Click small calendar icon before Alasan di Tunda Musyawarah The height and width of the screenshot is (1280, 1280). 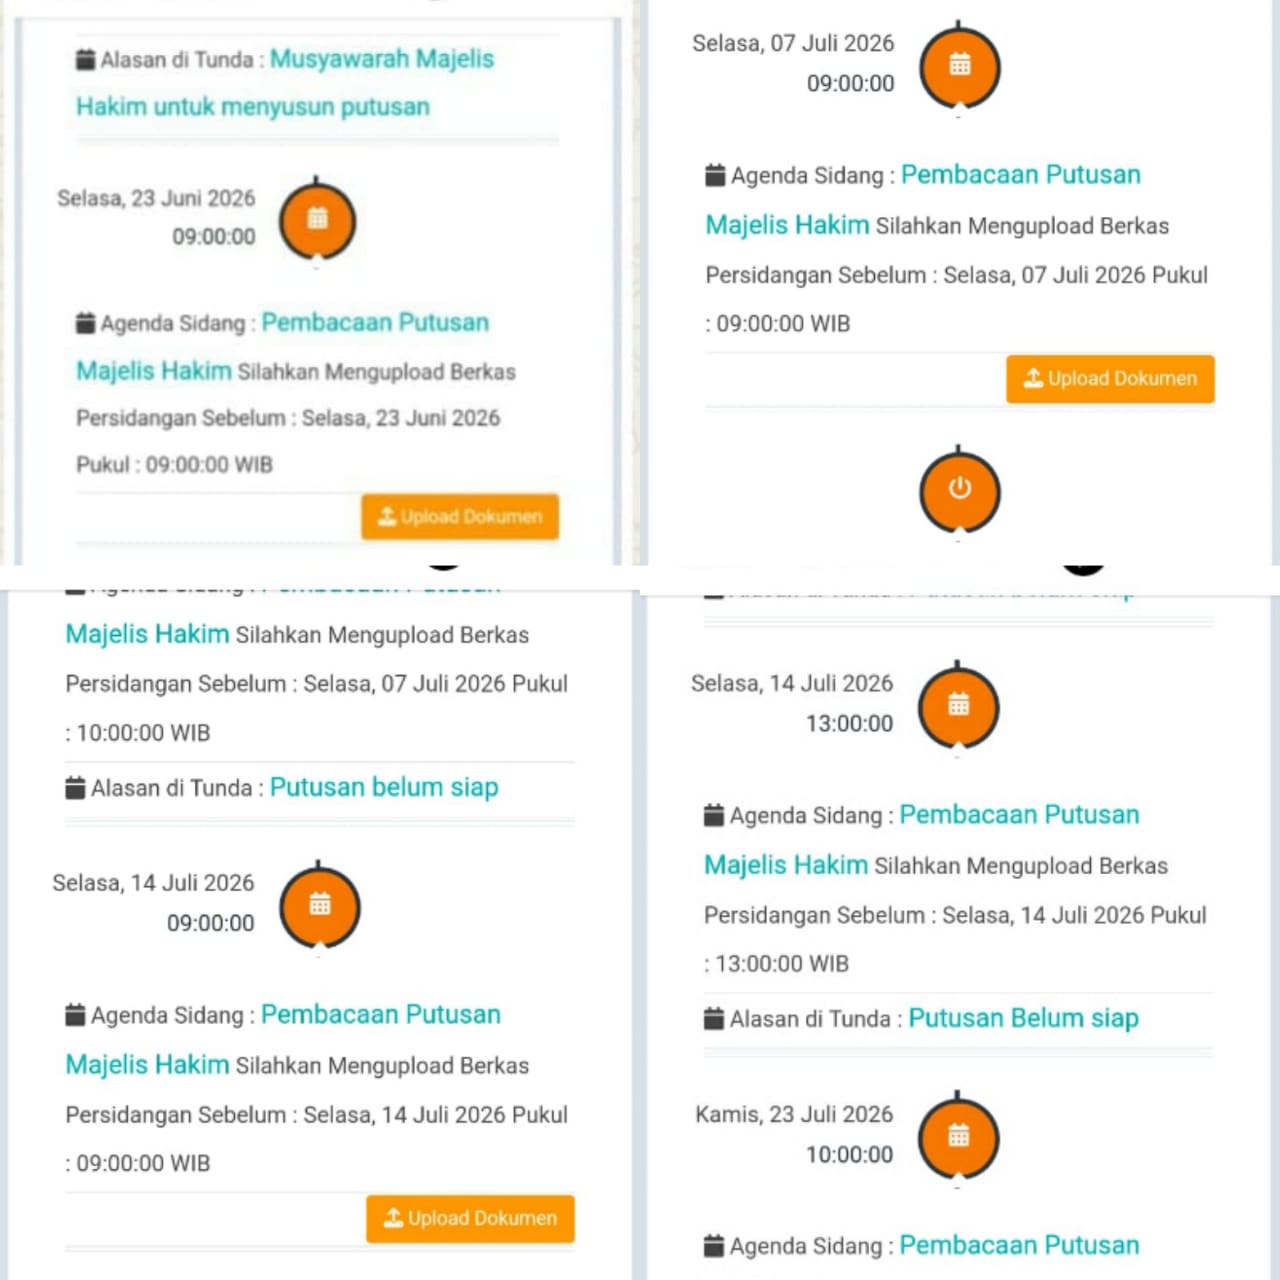(x=86, y=59)
